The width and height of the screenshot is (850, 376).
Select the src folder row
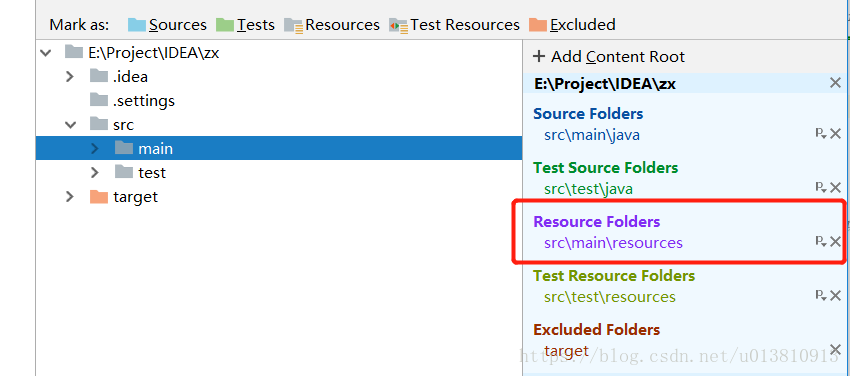click(x=279, y=125)
